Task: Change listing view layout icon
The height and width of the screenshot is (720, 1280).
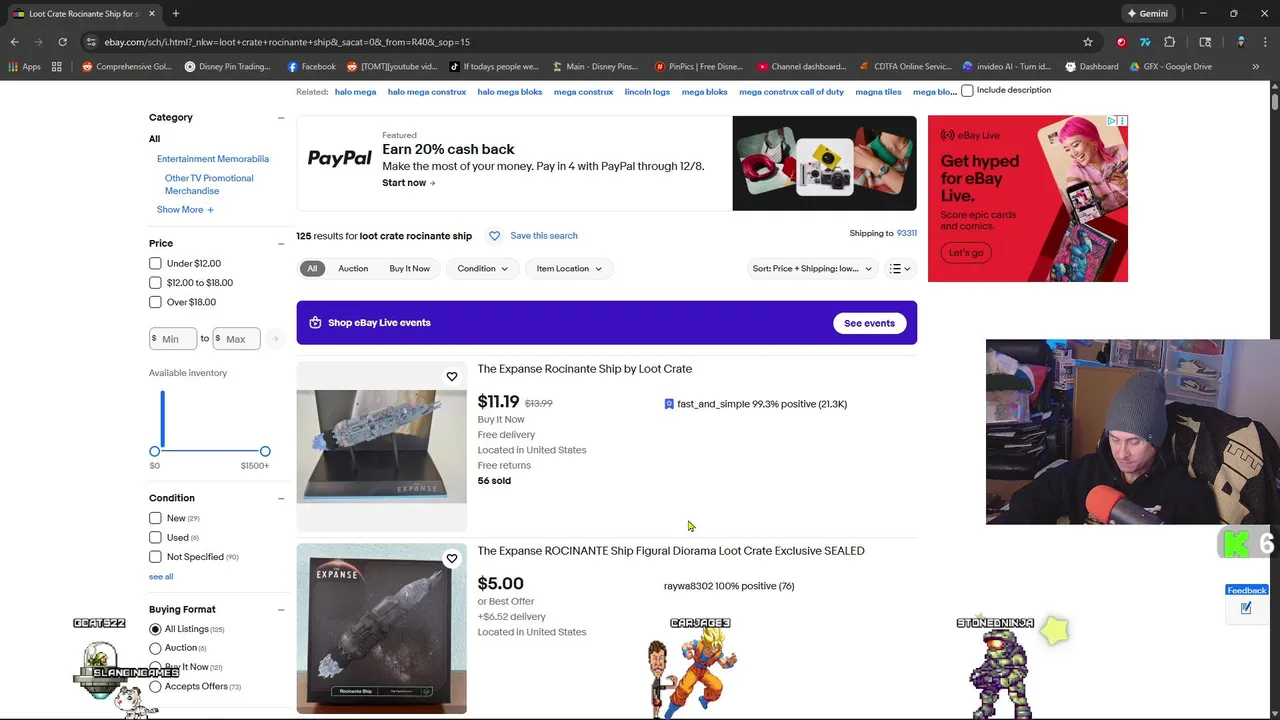Action: point(900,269)
